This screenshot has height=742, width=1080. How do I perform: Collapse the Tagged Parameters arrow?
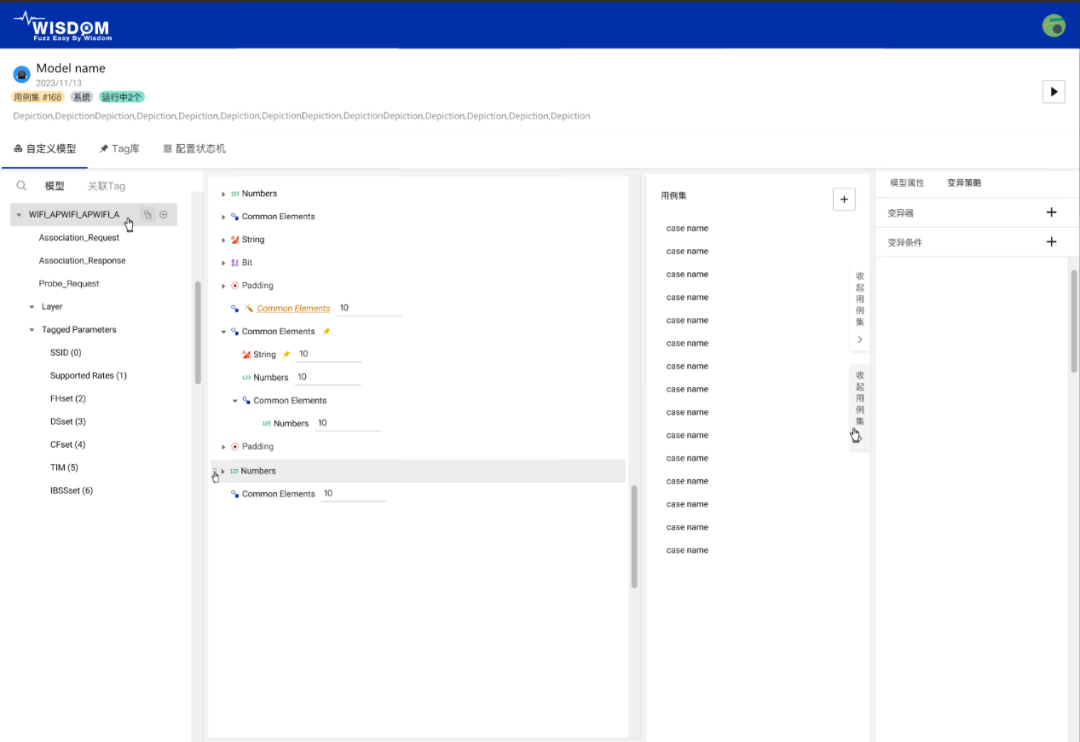tap(32, 329)
